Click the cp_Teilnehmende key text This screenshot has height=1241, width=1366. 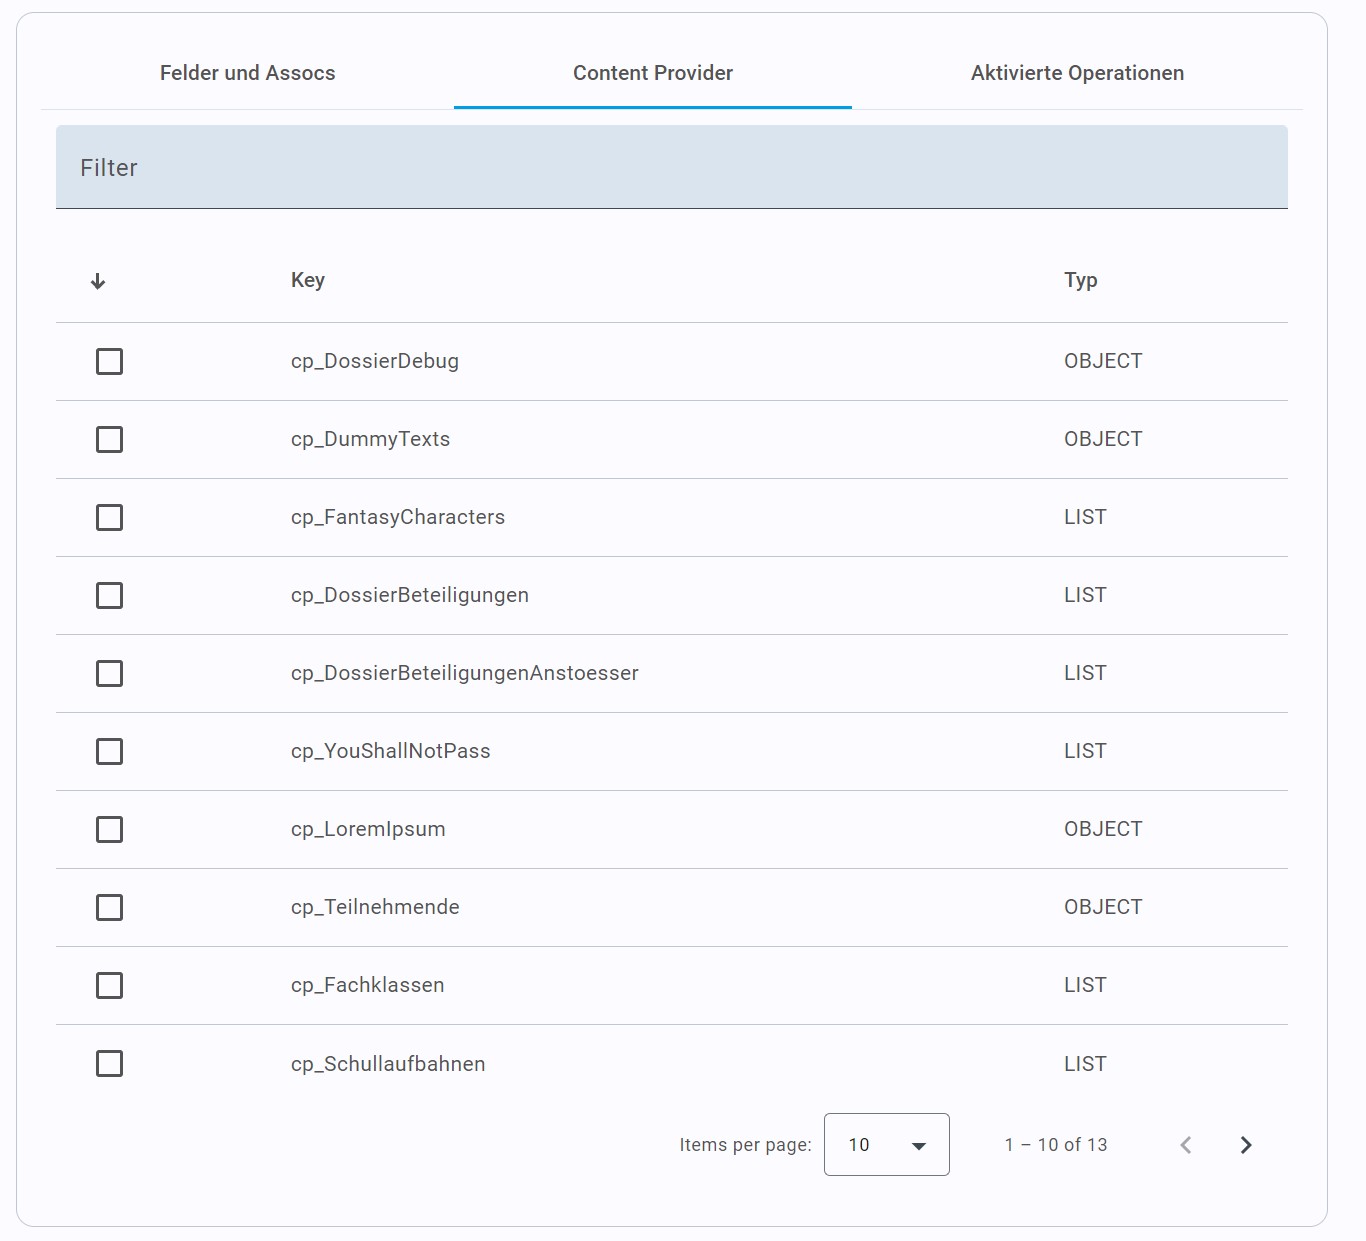375,907
